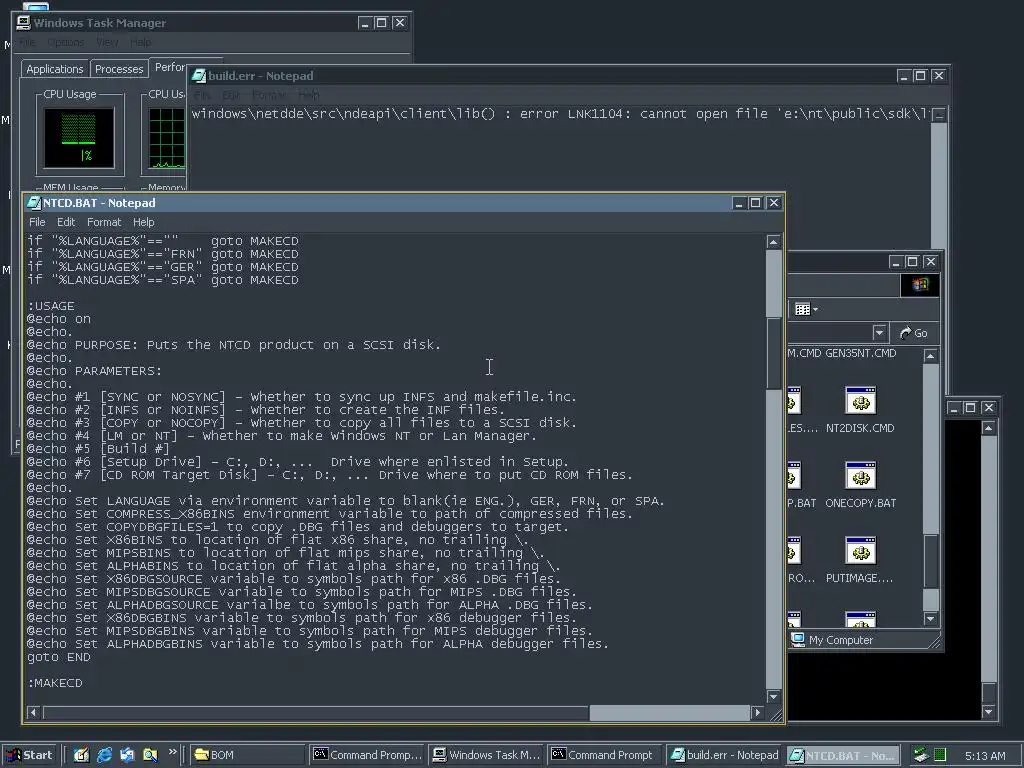This screenshot has width=1024, height=768.
Task: Open the Edit menu in NTCD.BAT Notepad
Action: pos(66,222)
